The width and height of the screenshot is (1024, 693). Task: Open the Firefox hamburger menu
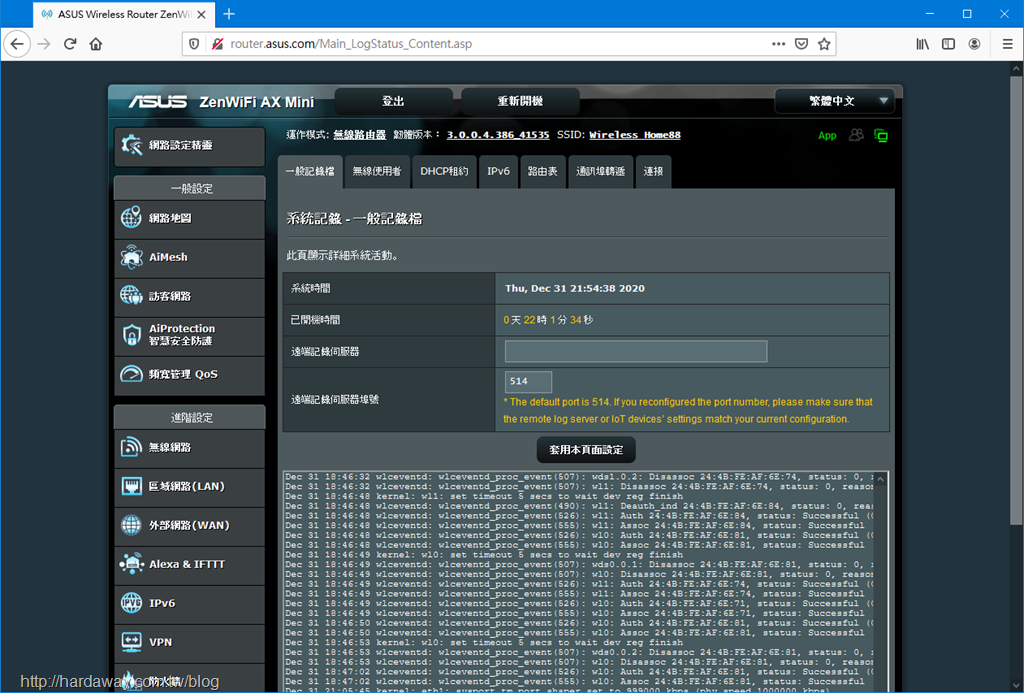tap(1008, 44)
